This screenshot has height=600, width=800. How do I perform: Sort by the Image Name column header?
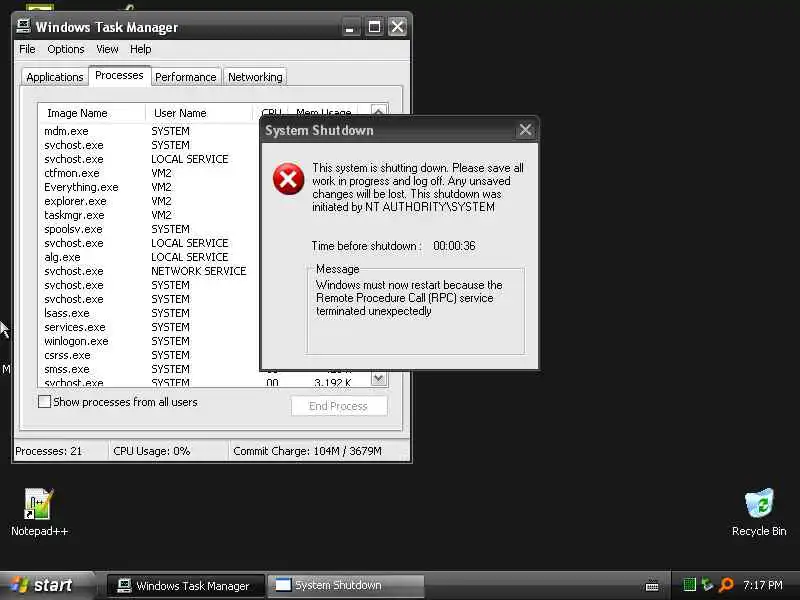coord(91,113)
